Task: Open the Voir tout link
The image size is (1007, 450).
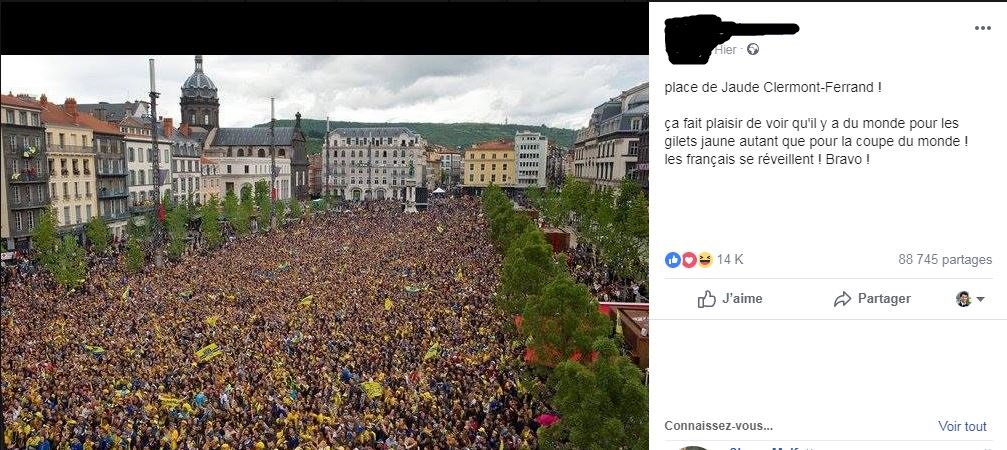Action: click(x=962, y=426)
